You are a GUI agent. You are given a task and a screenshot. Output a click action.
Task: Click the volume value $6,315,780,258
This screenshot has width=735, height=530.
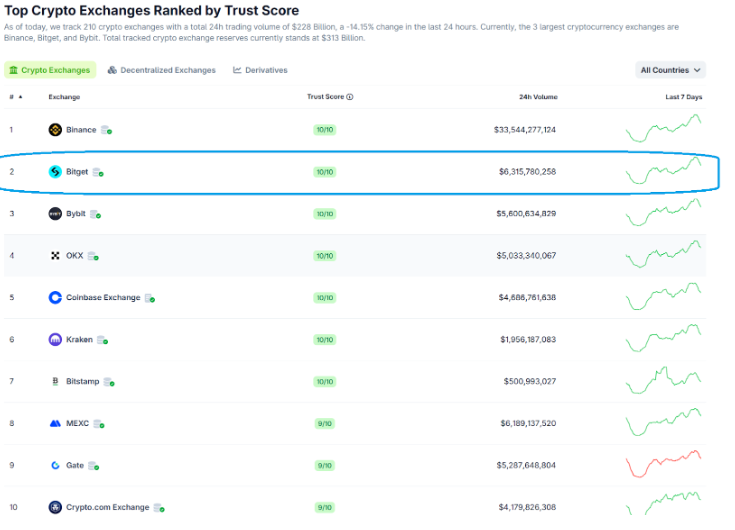pyautogui.click(x=527, y=172)
